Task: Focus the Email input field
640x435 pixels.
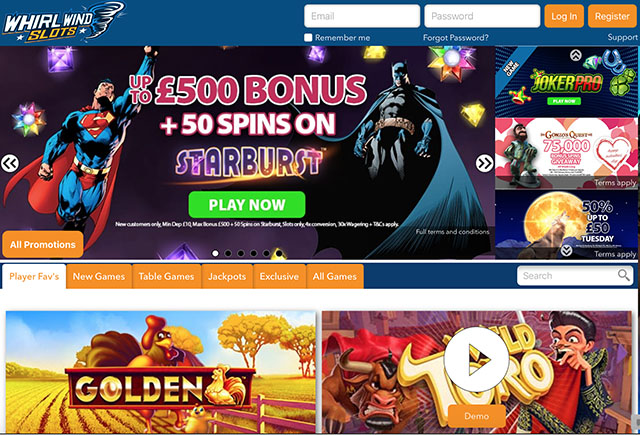Action: 362,16
